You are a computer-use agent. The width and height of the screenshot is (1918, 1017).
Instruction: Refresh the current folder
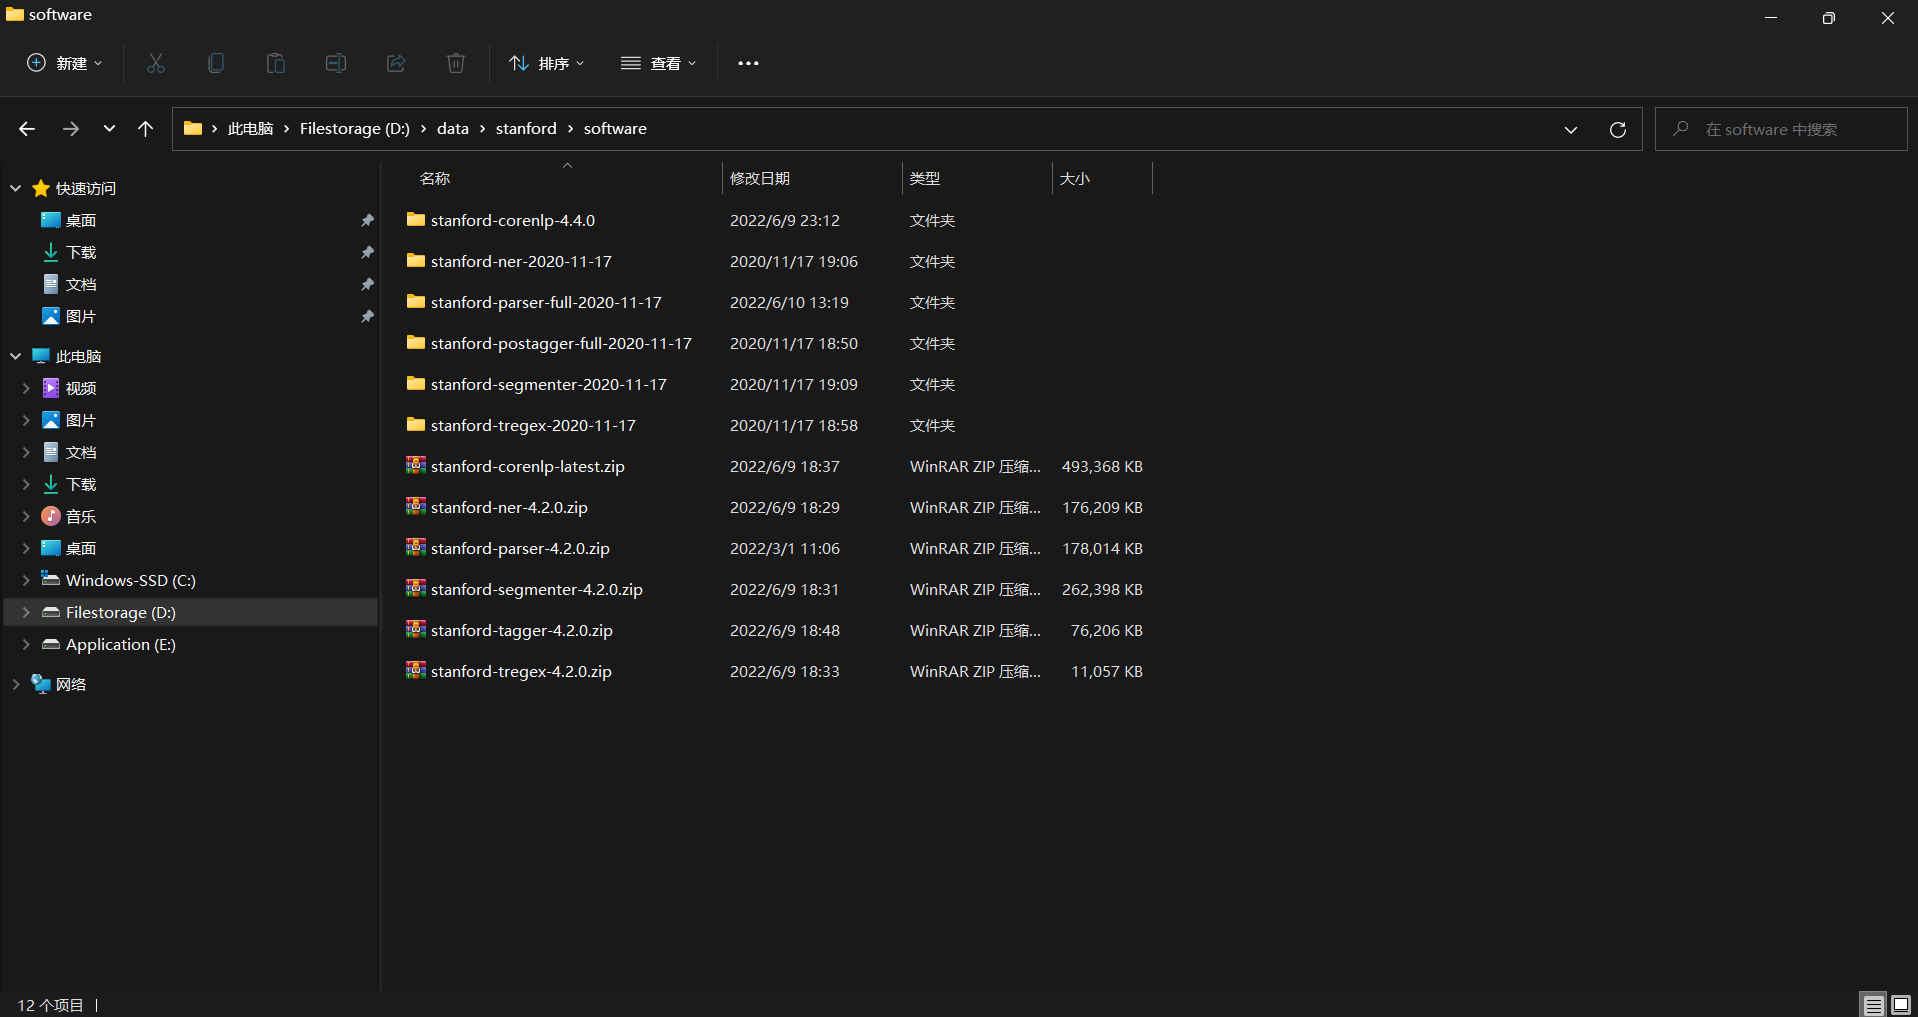[x=1618, y=130]
